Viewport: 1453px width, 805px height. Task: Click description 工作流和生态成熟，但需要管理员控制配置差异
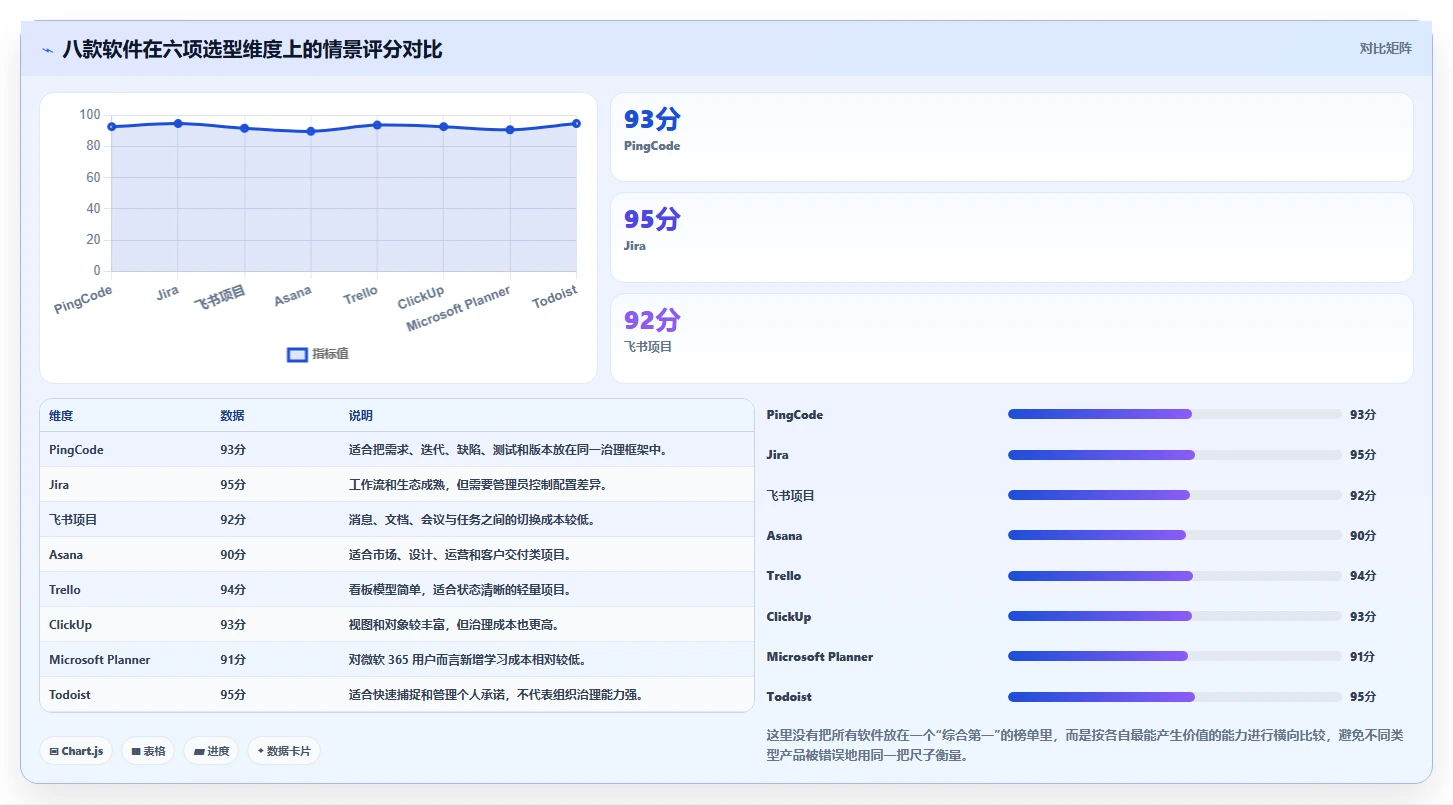[x=478, y=485]
